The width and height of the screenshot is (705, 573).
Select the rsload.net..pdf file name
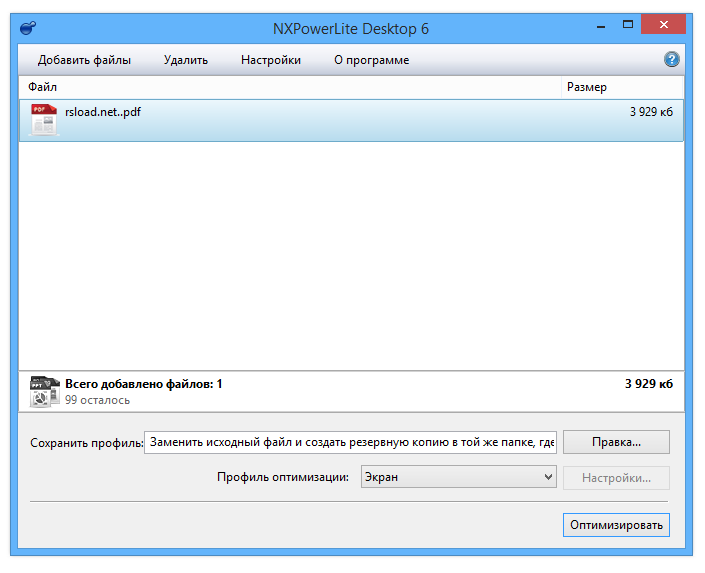tap(103, 112)
